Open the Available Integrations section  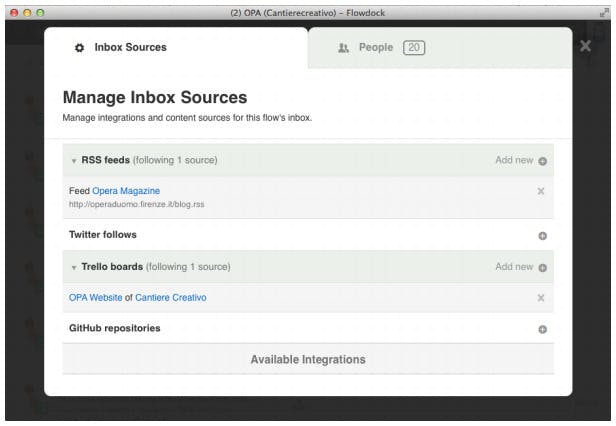pos(308,359)
